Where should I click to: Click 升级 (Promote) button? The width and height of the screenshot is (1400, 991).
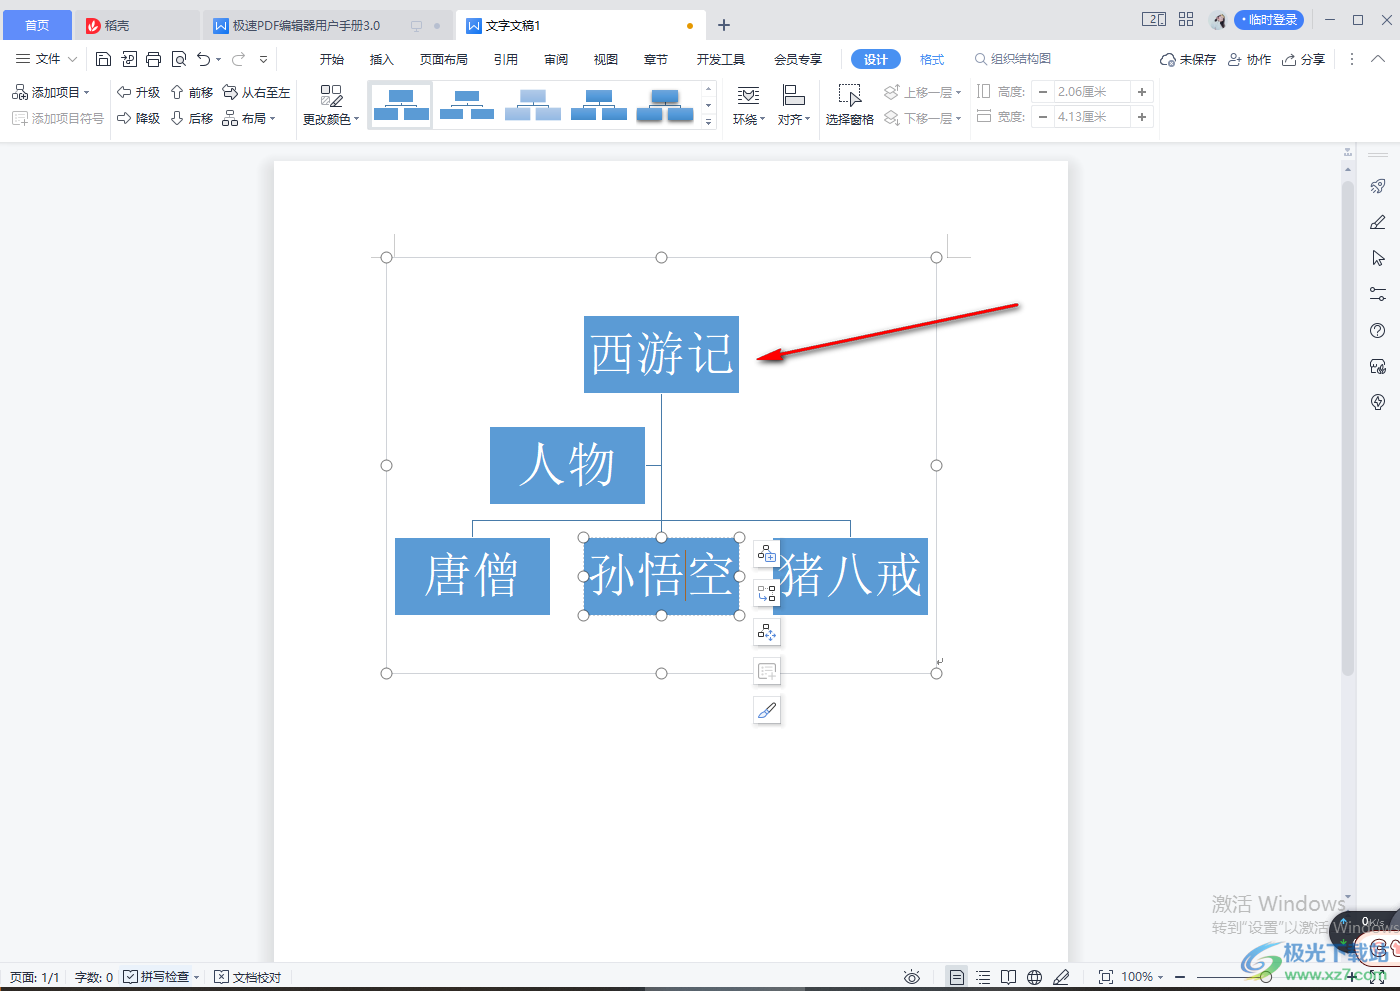138,92
